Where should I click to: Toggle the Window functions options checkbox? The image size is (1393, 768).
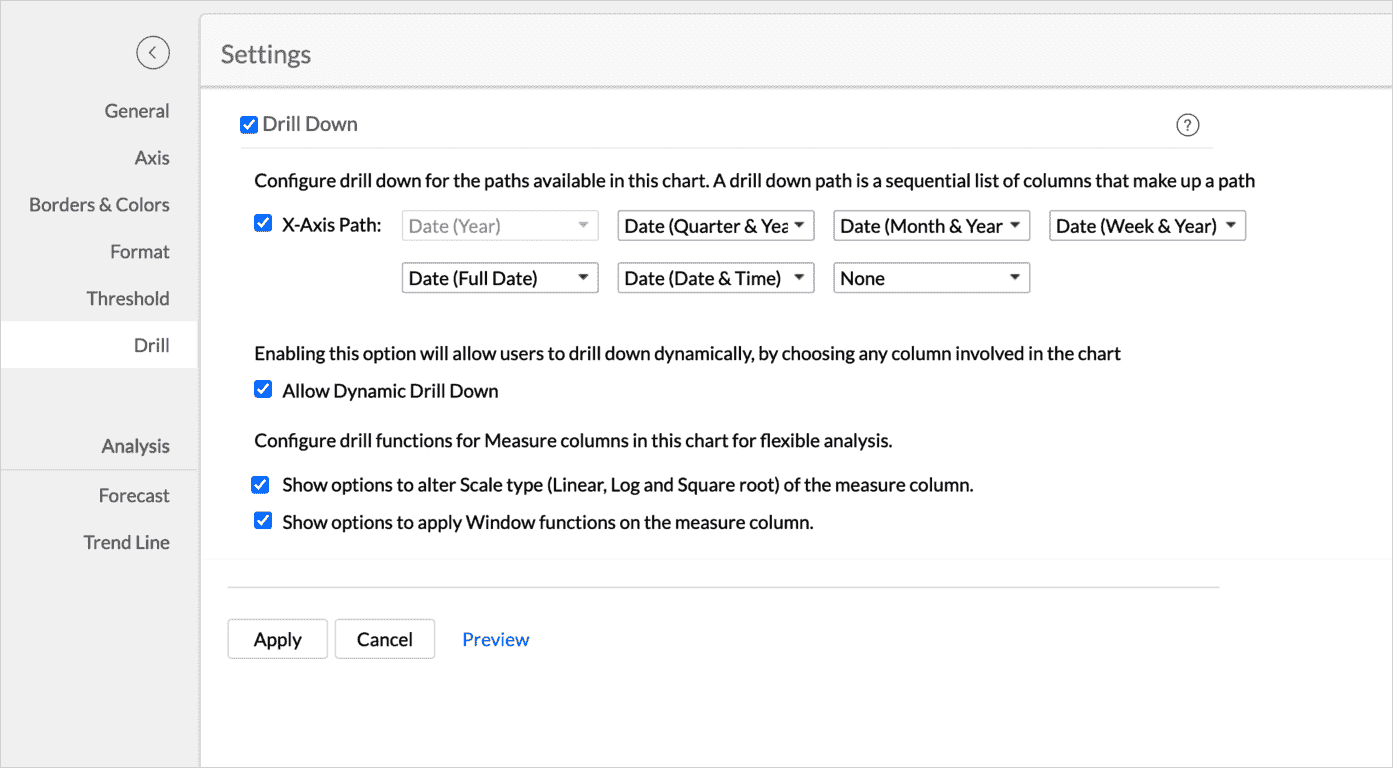click(263, 521)
